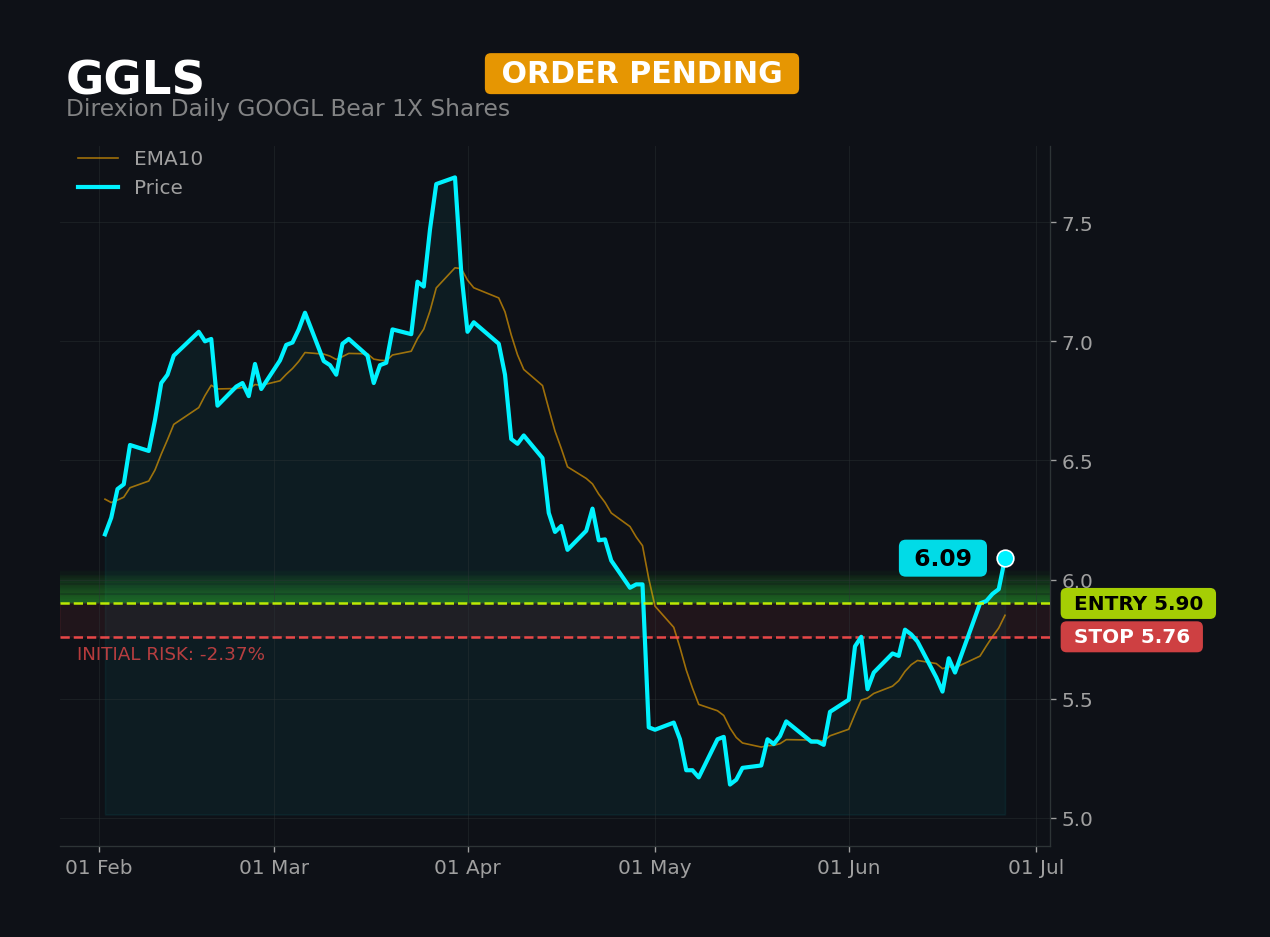Click the INITIAL RISK -2.37% text
This screenshot has width=1270, height=937.
point(171,655)
